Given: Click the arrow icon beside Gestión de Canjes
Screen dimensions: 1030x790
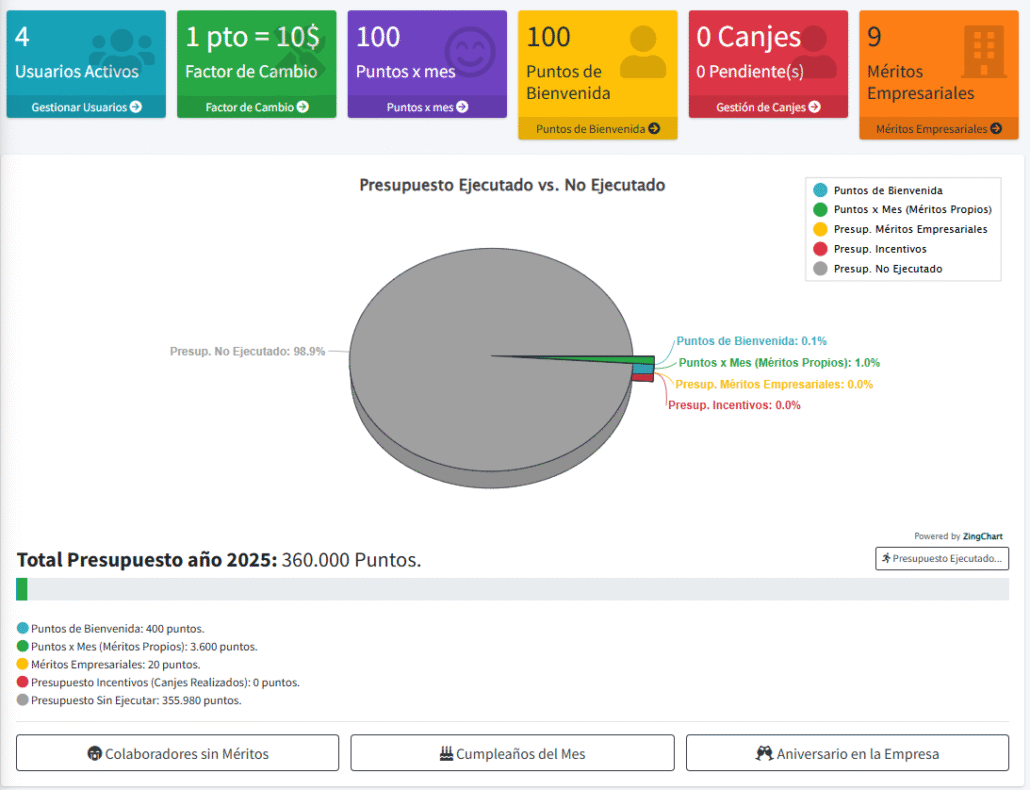Looking at the screenshot, I should tap(815, 107).
